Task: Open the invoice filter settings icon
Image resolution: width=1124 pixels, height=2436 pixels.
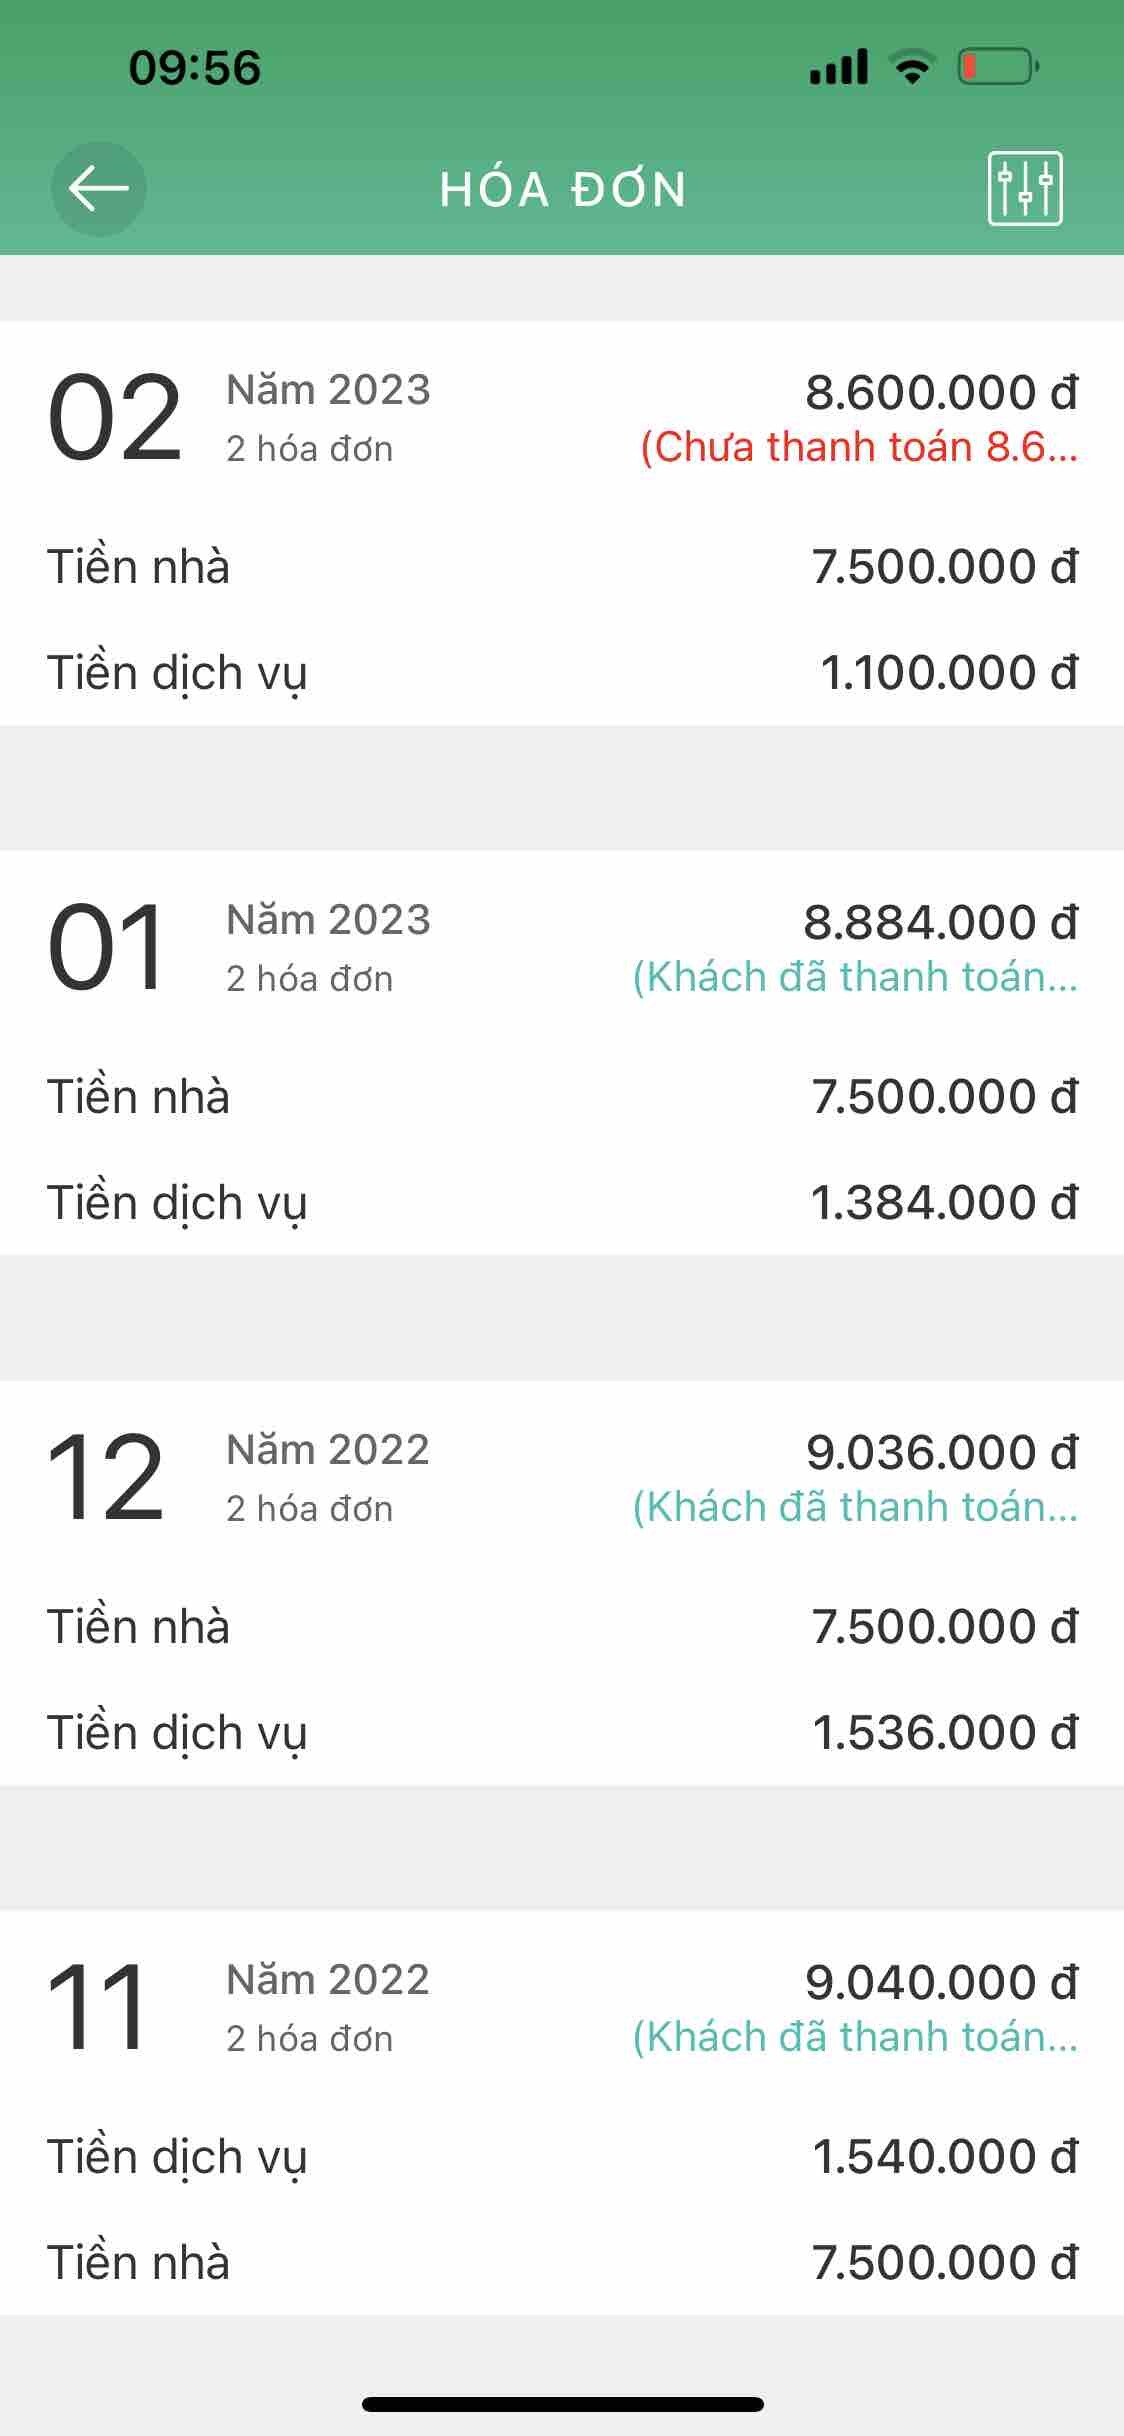Action: [x=1024, y=189]
